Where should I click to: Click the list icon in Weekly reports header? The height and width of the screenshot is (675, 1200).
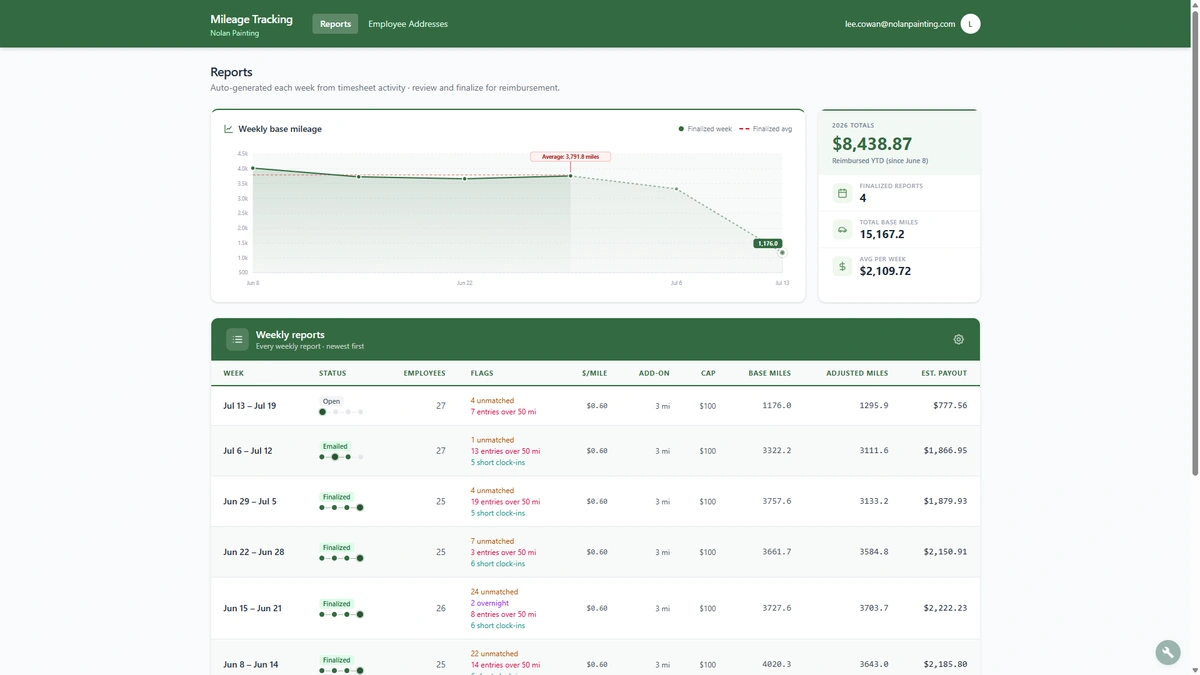(237, 340)
